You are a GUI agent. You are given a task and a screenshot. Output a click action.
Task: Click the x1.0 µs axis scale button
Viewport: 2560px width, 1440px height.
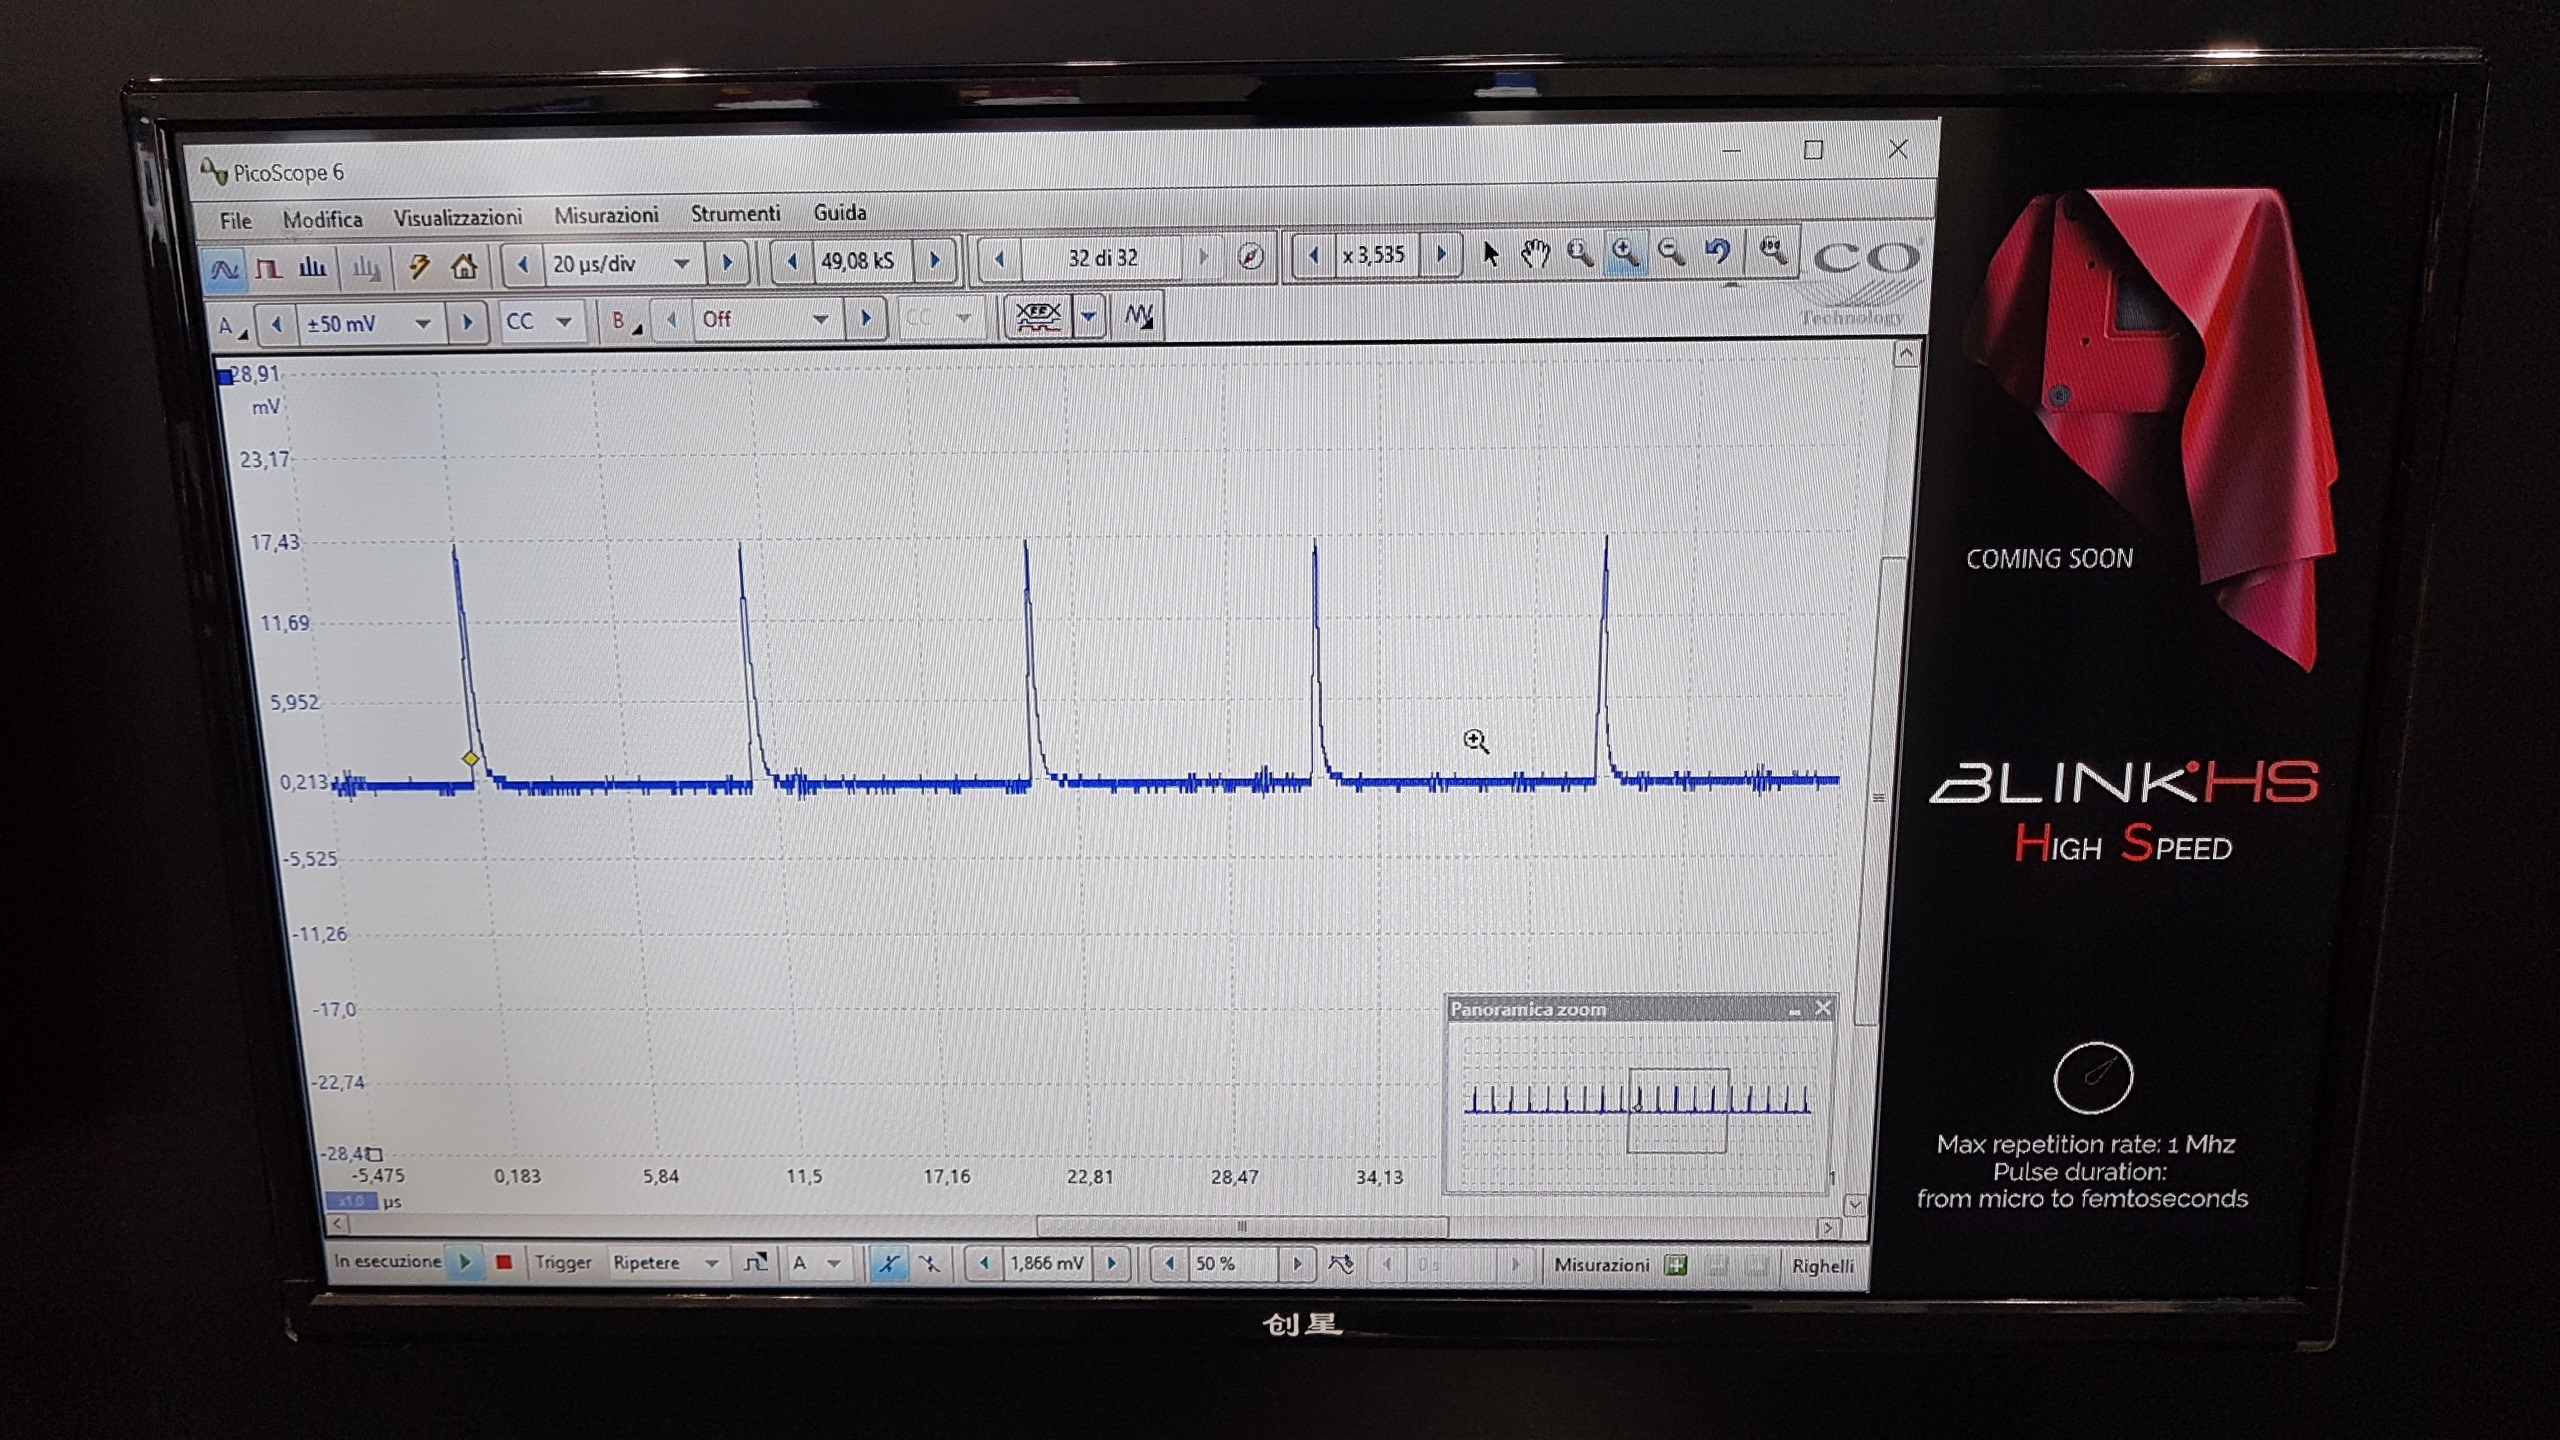[x=352, y=1201]
